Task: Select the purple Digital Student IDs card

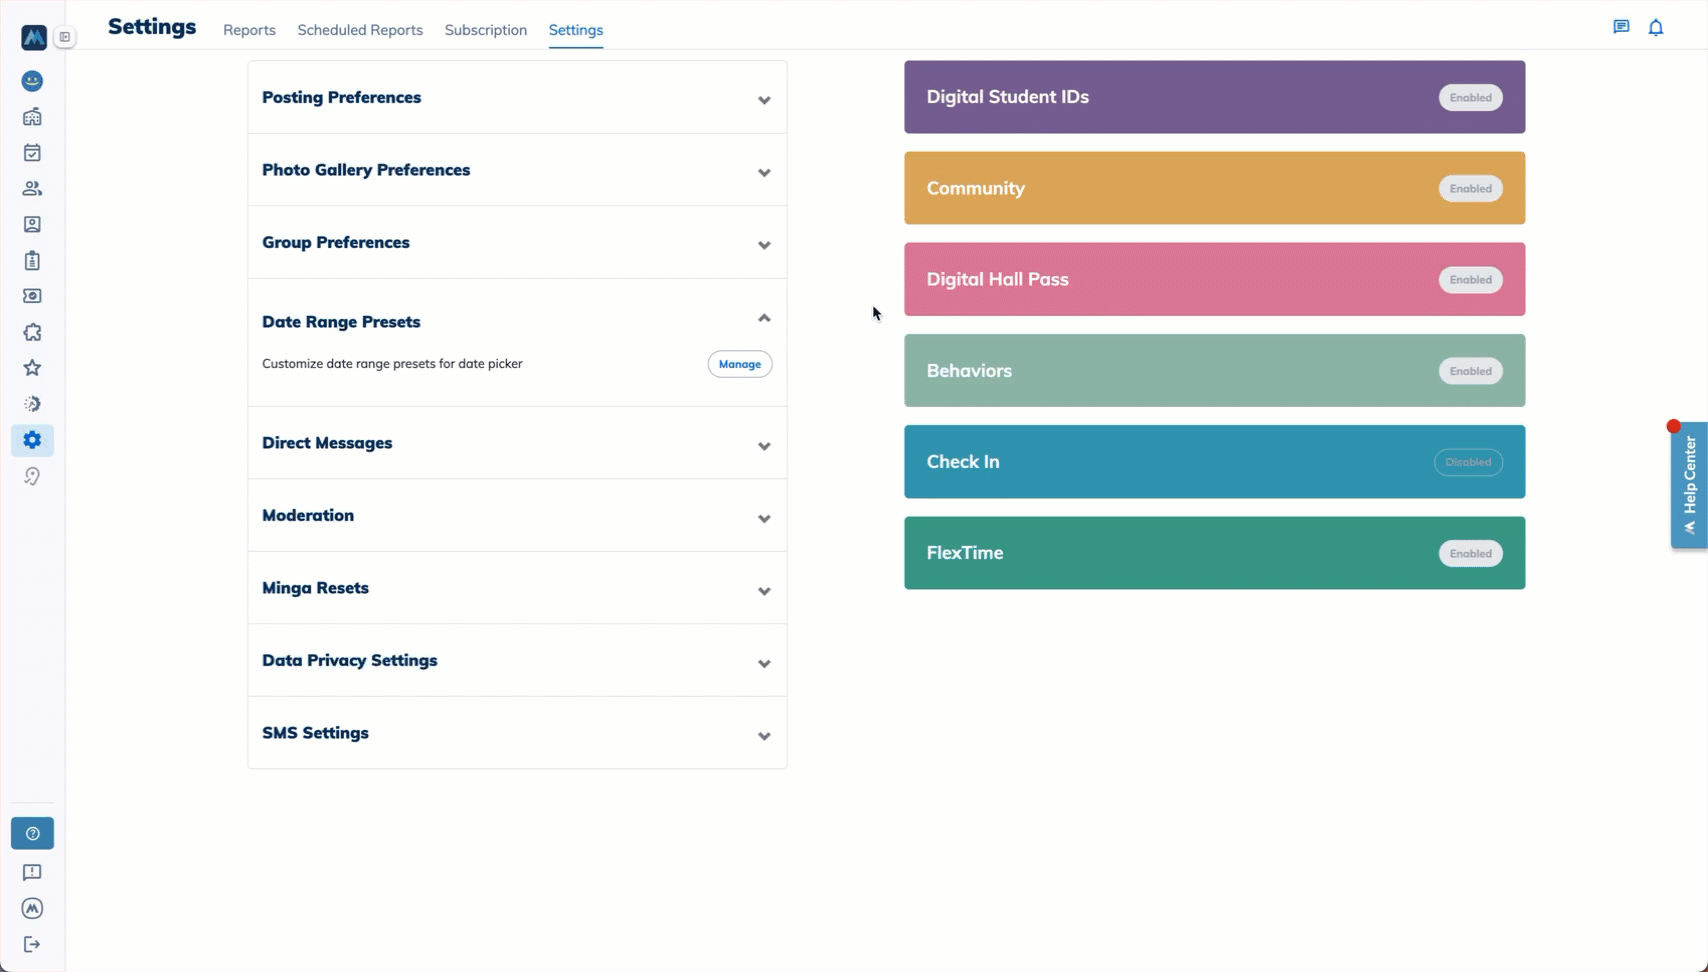Action: coord(1214,97)
